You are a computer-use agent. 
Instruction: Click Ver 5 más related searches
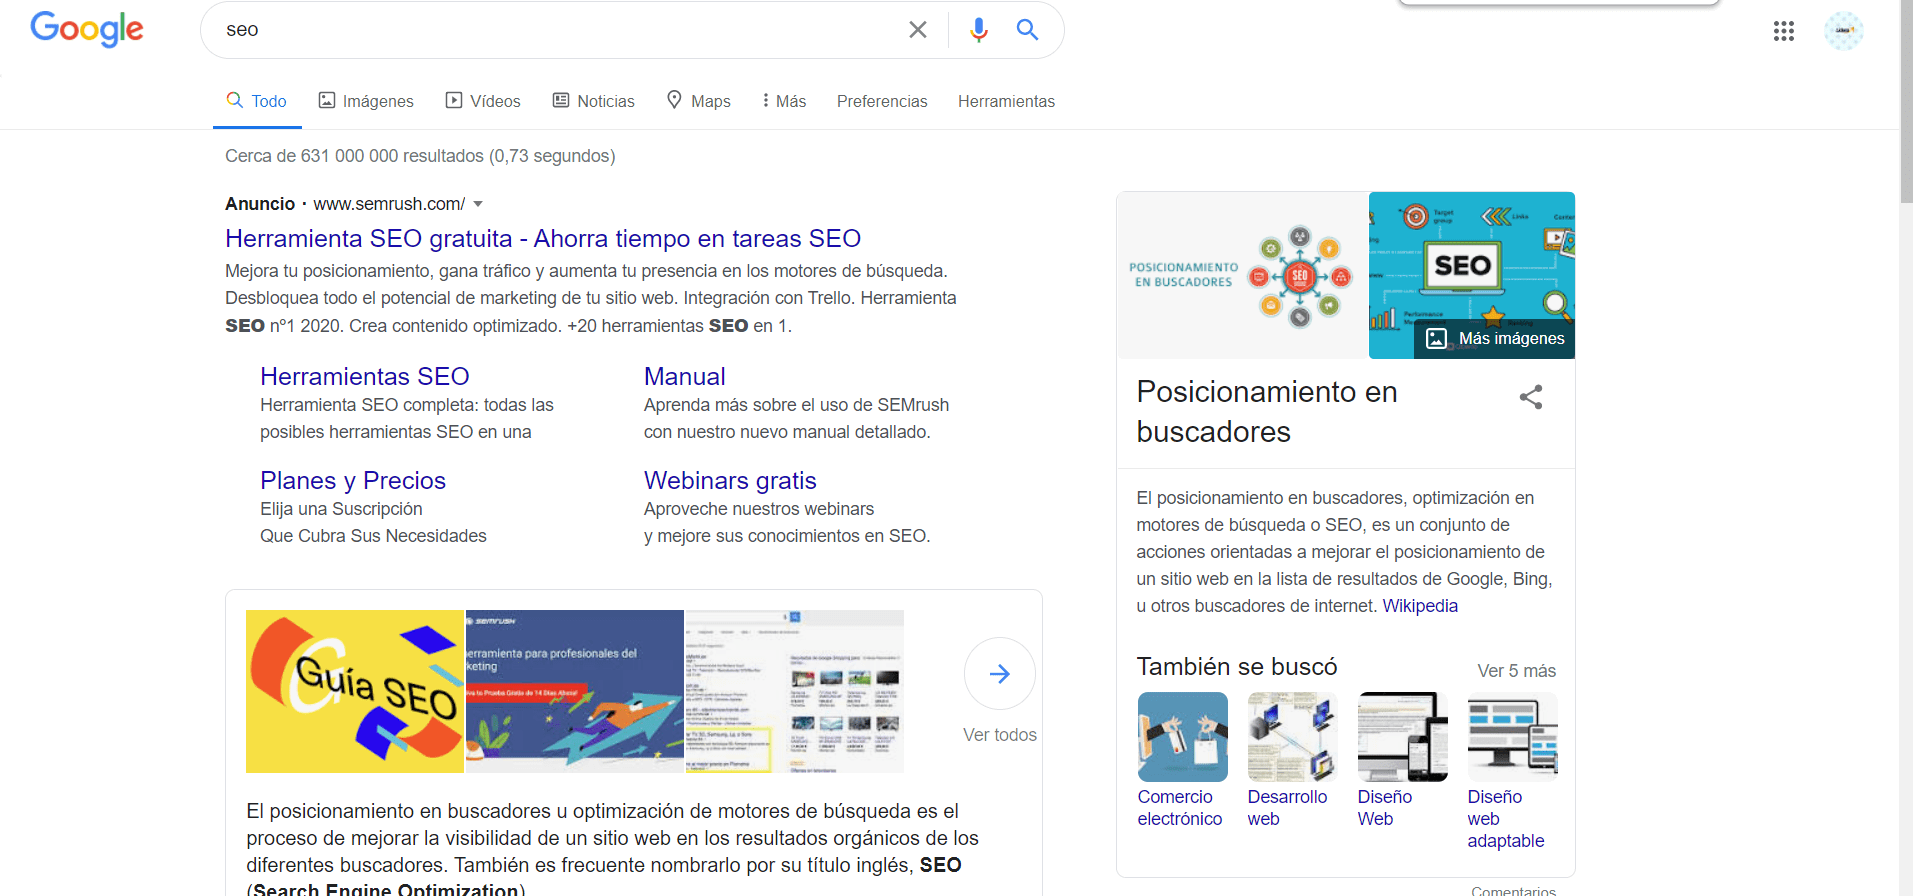click(x=1517, y=671)
